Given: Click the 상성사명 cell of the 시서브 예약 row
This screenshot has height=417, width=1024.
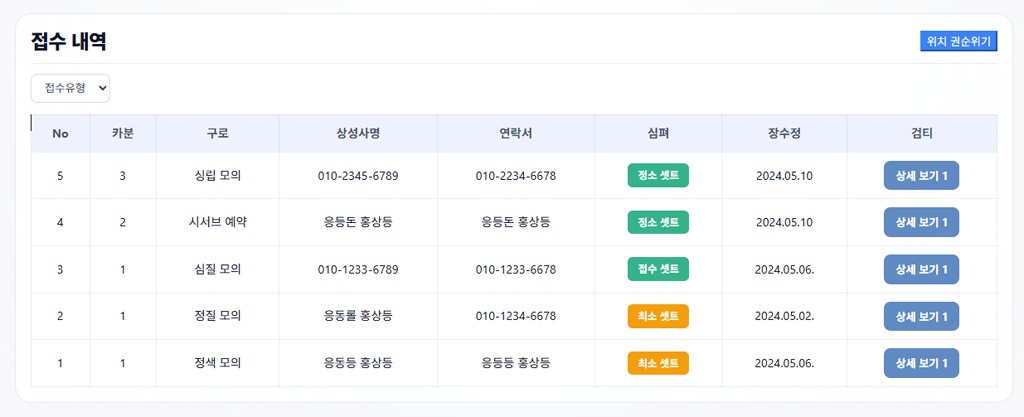Looking at the screenshot, I should [x=358, y=222].
